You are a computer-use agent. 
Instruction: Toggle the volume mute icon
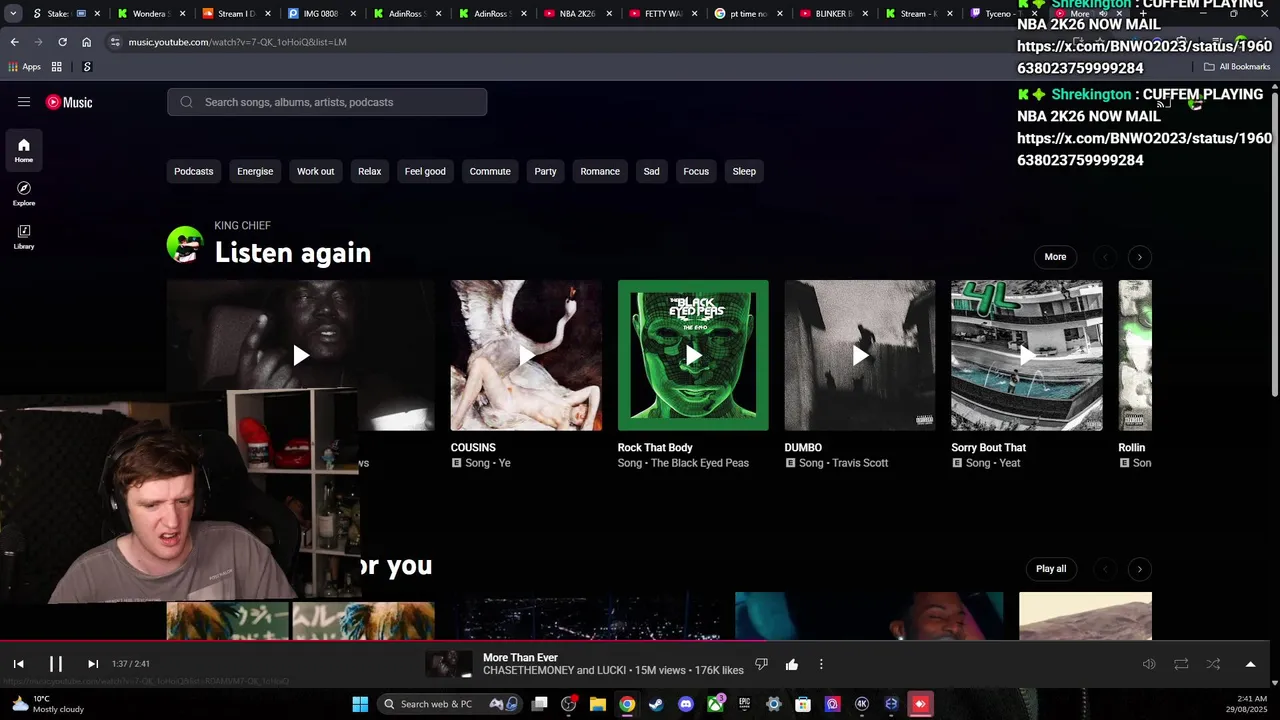[1149, 664]
